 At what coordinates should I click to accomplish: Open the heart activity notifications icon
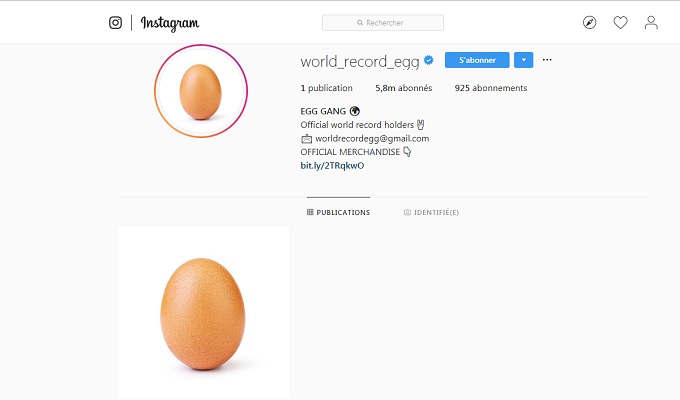pyautogui.click(x=620, y=23)
